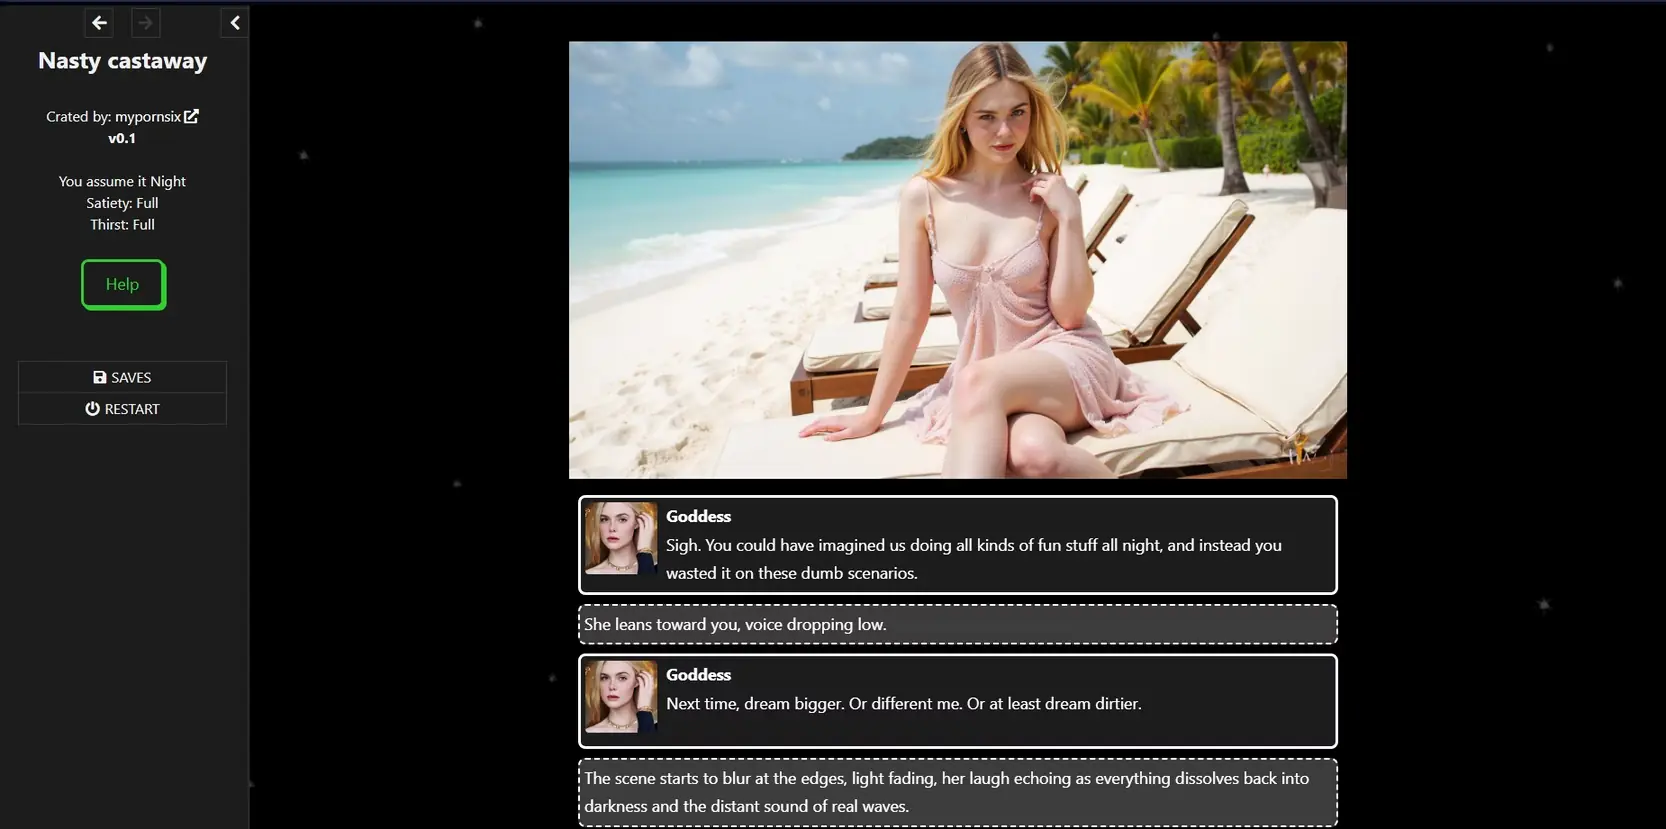Click the "scene starts to blur" narration box
Image resolution: width=1666 pixels, height=829 pixels.
pyautogui.click(x=957, y=792)
